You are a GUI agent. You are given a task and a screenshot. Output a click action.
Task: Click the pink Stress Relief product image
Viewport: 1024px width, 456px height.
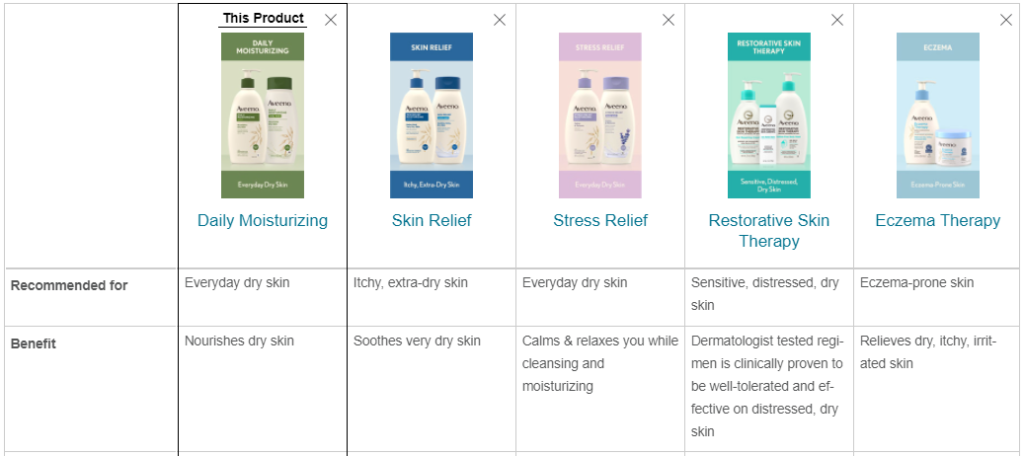click(600, 116)
